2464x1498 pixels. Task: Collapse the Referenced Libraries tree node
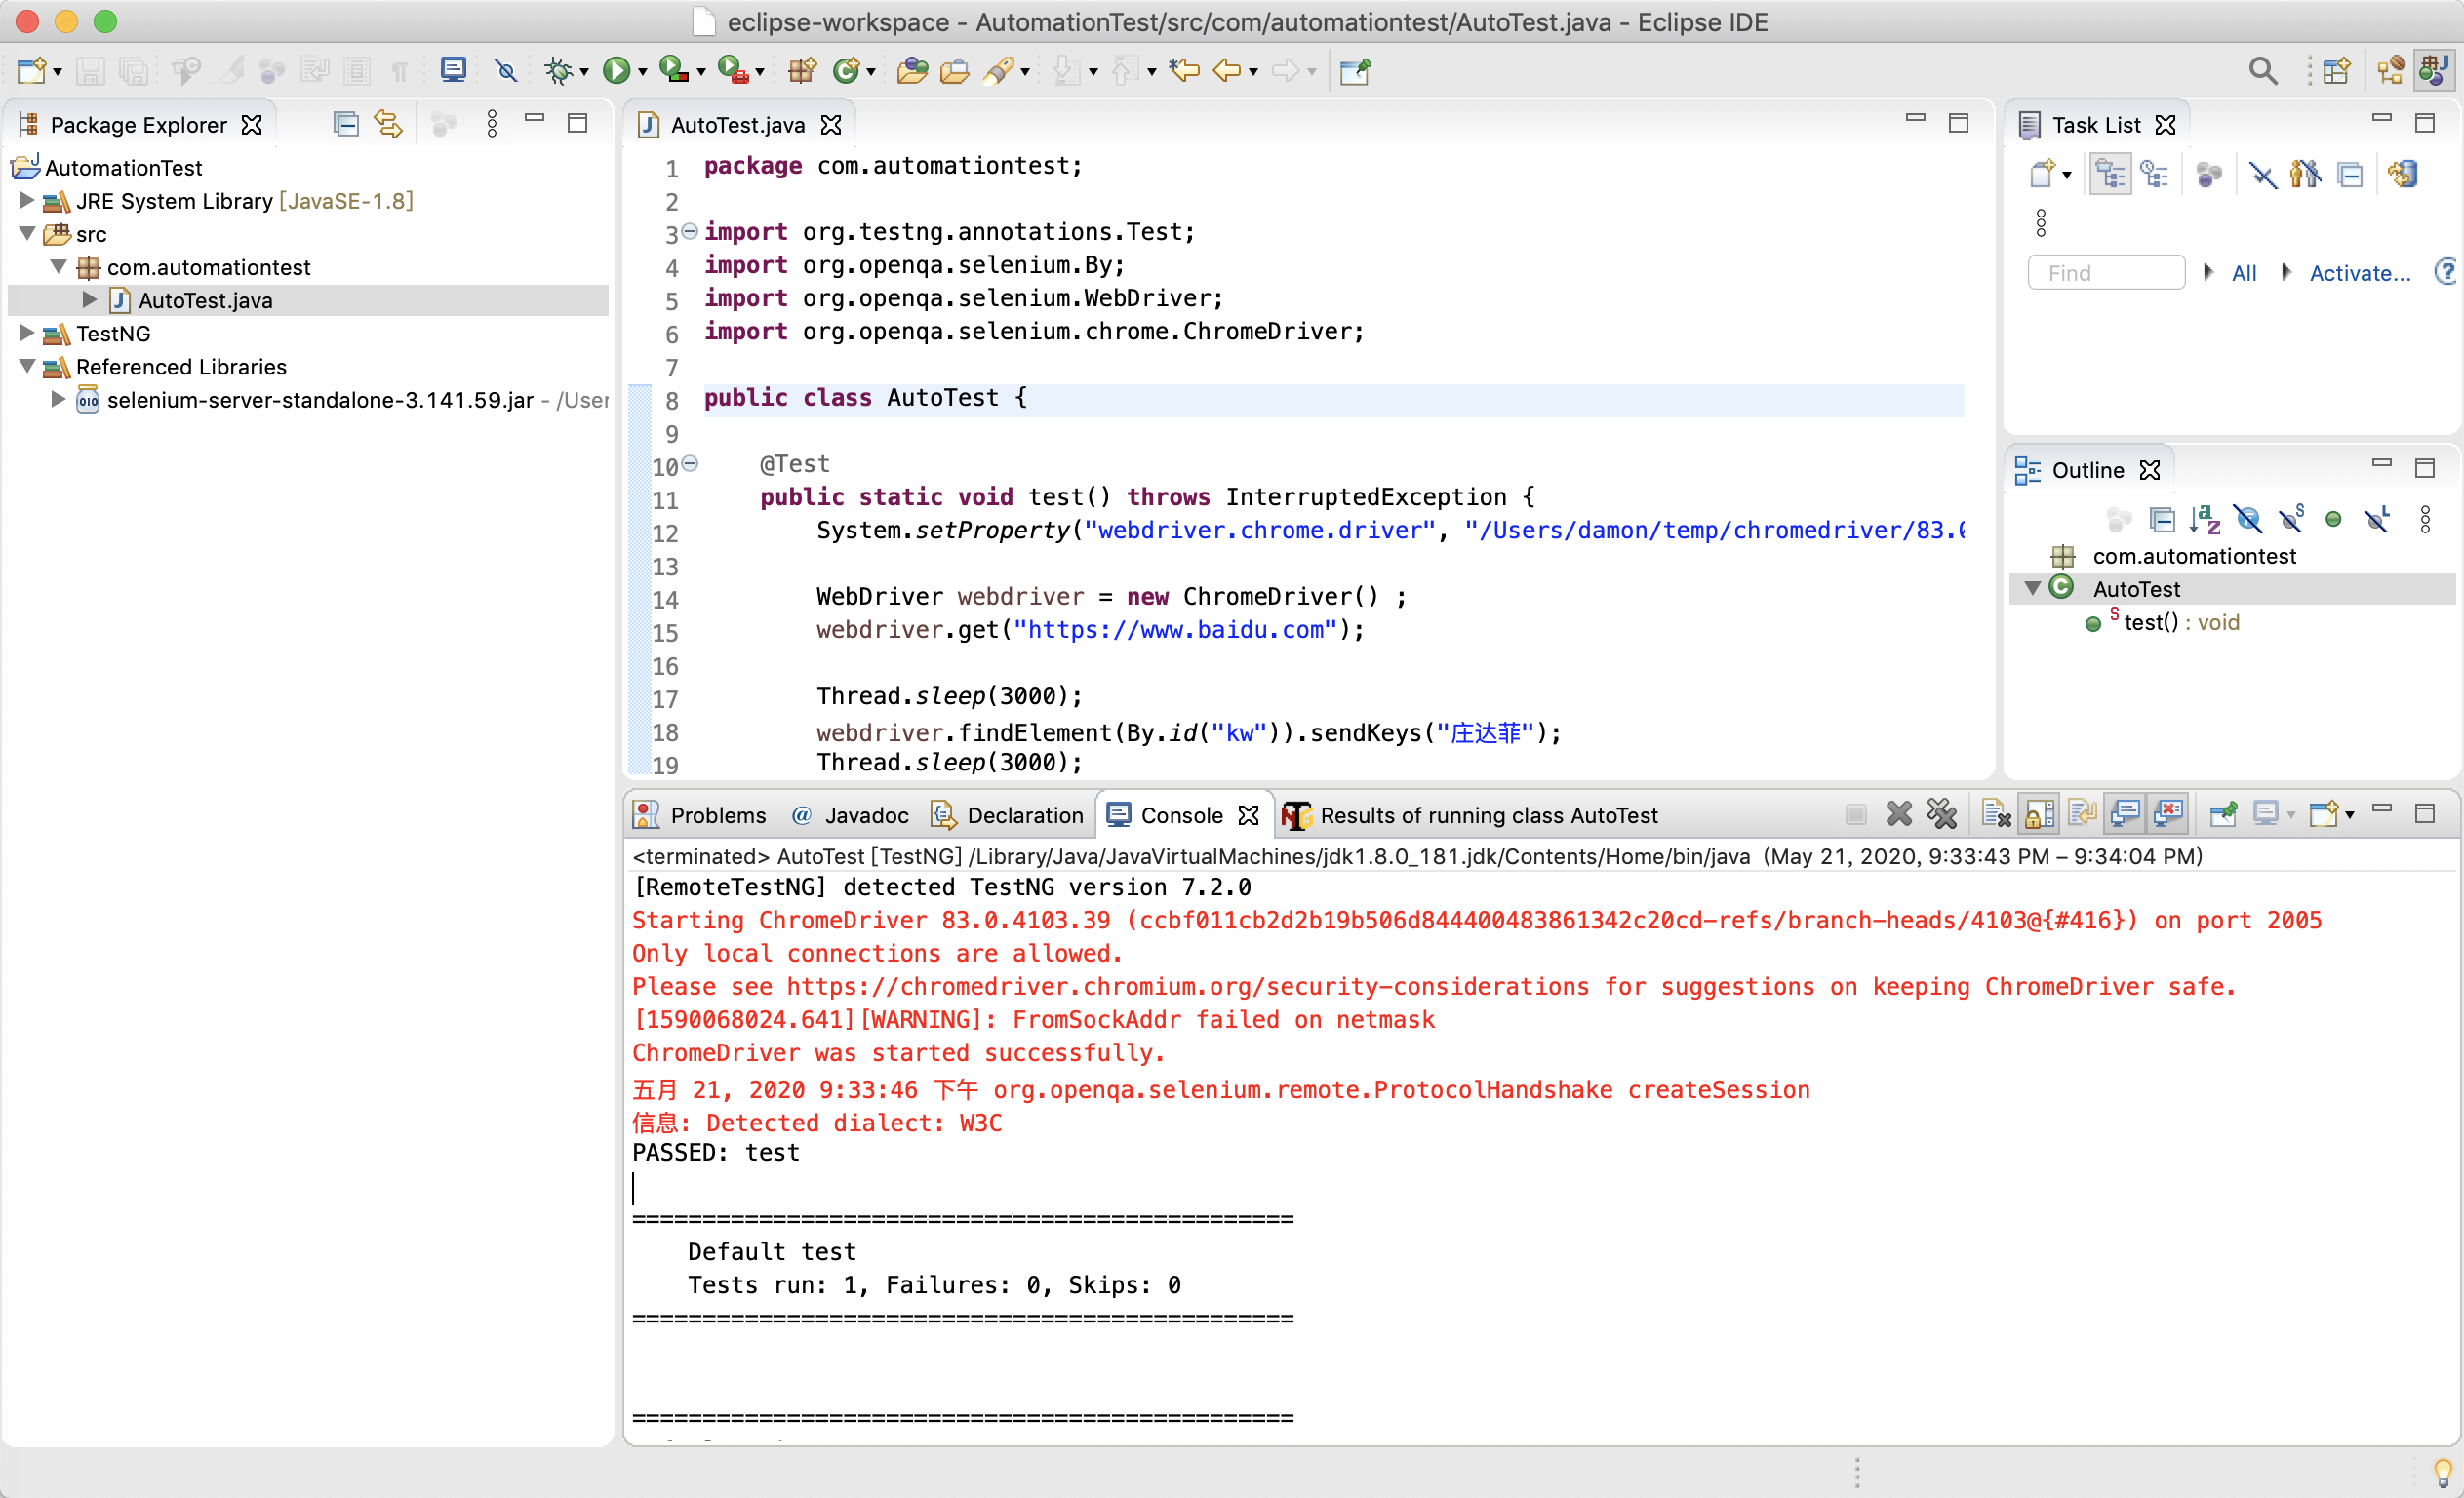(x=27, y=367)
